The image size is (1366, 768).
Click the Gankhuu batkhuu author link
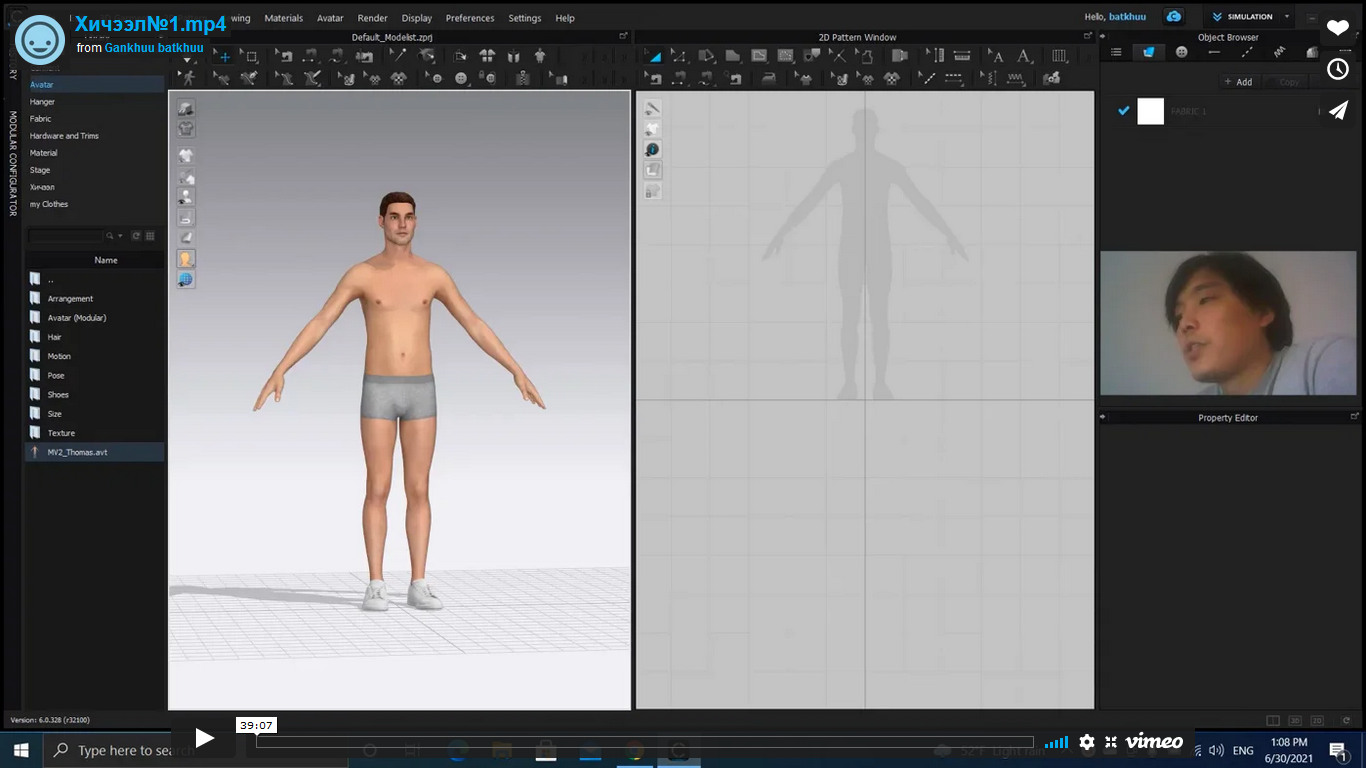point(154,48)
